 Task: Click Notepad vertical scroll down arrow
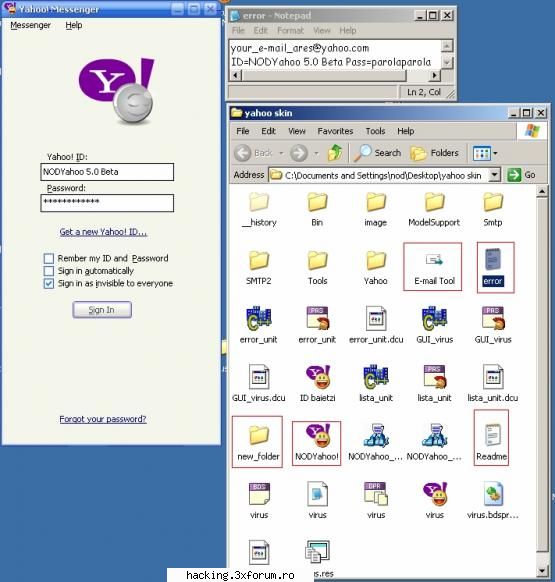pyautogui.click(x=447, y=62)
